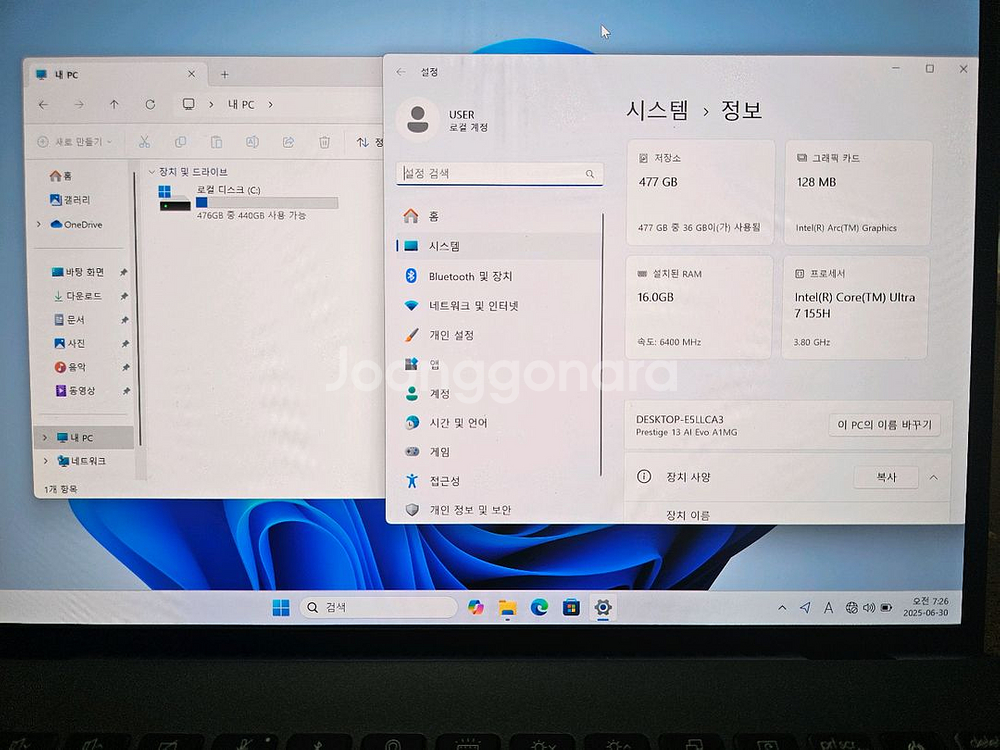Click the 복사 button in 장치 사양
Viewport: 1000px width, 750px height.
point(886,477)
